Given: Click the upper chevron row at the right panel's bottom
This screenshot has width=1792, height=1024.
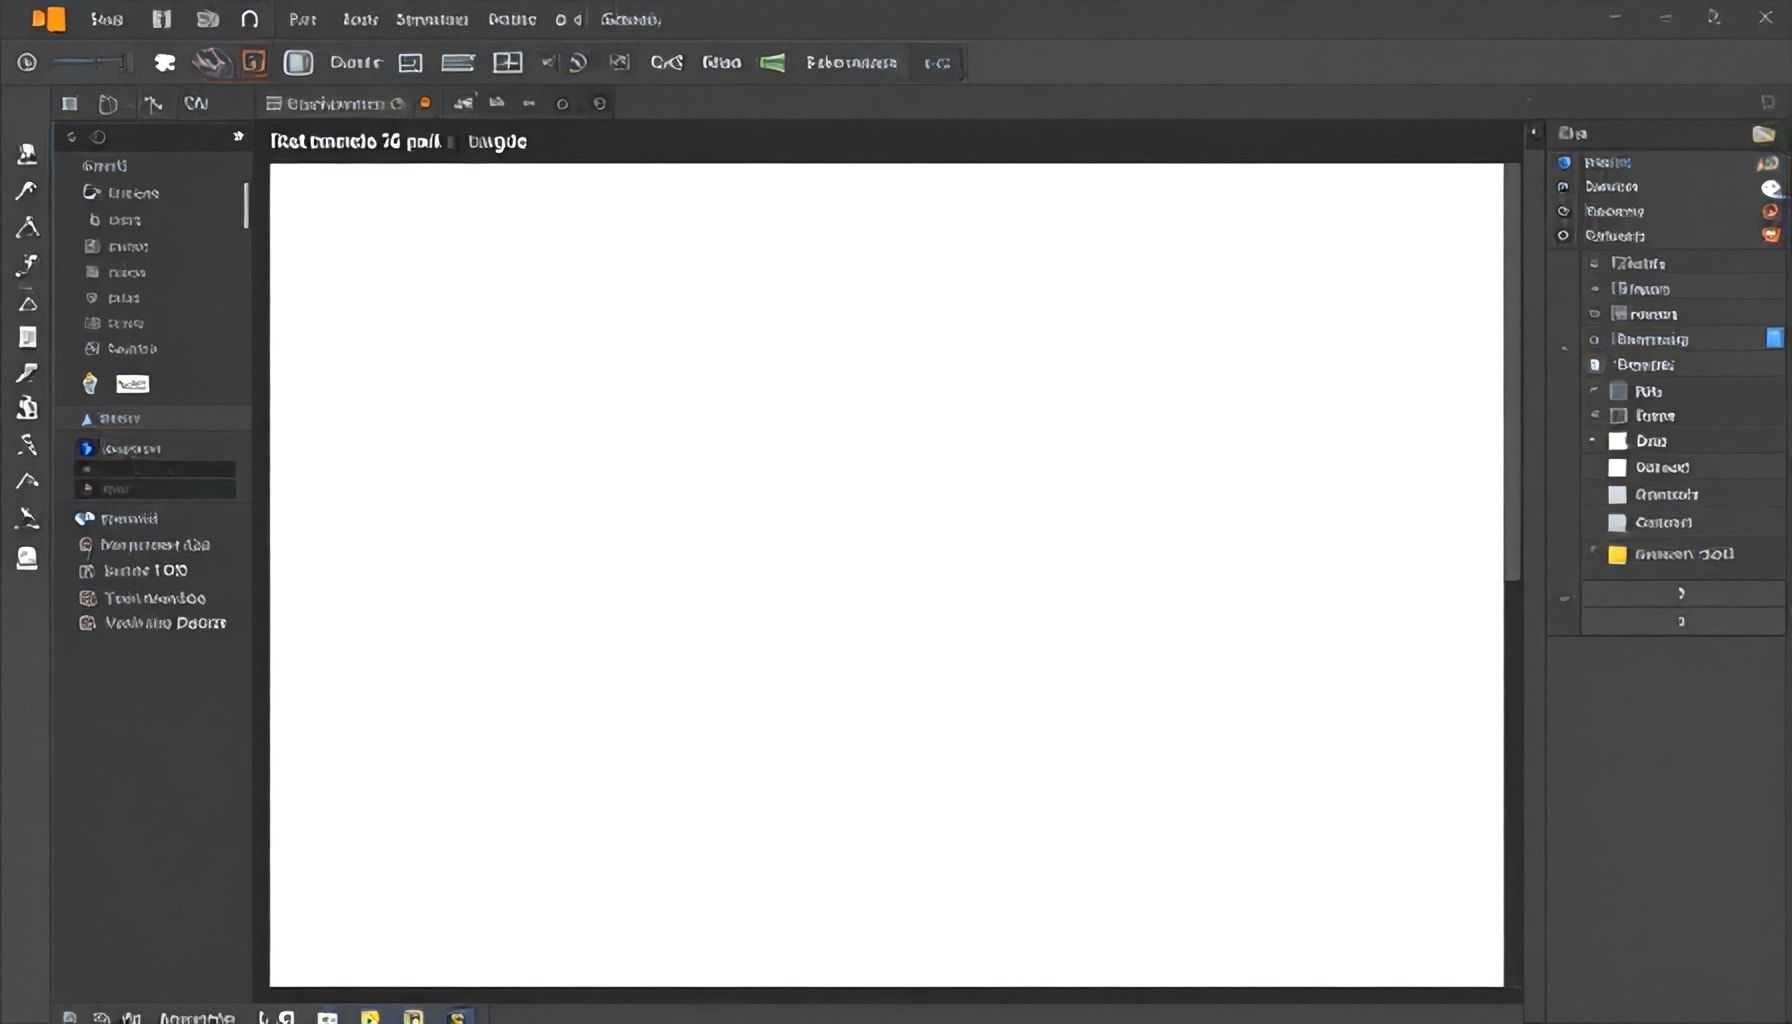Looking at the screenshot, I should [1681, 593].
